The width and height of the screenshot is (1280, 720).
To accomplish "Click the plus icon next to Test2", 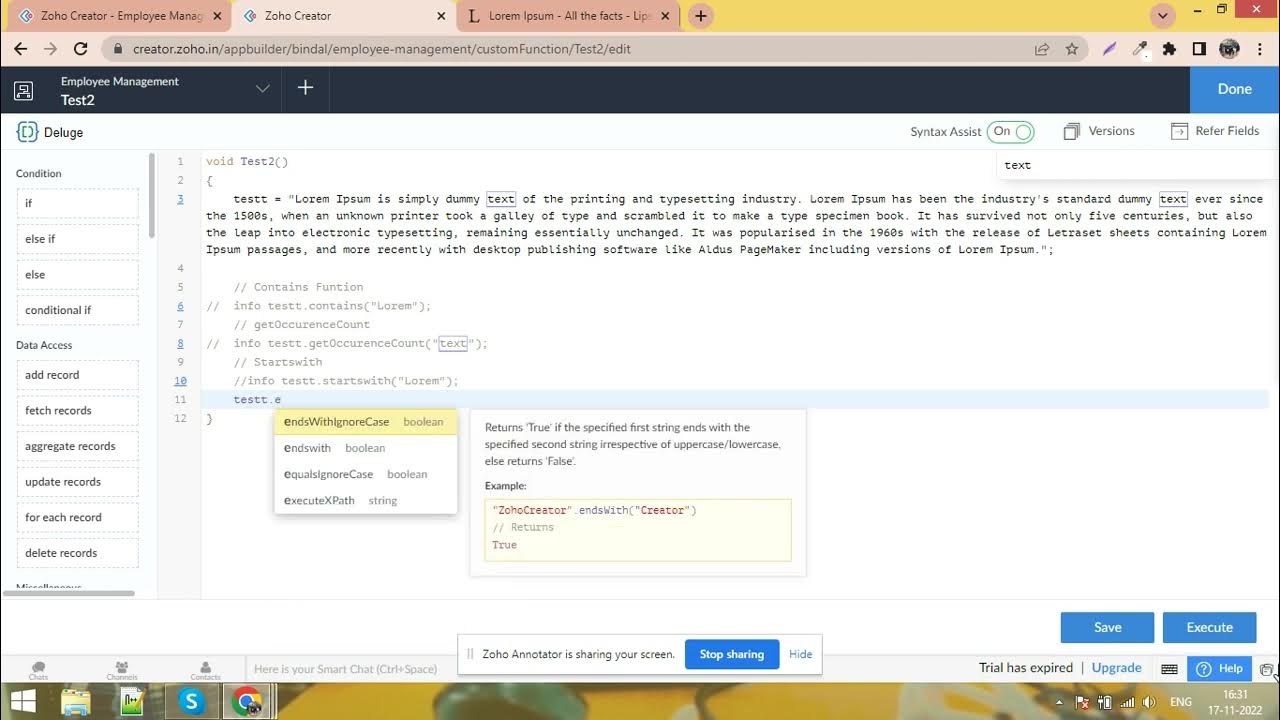I will coord(305,88).
